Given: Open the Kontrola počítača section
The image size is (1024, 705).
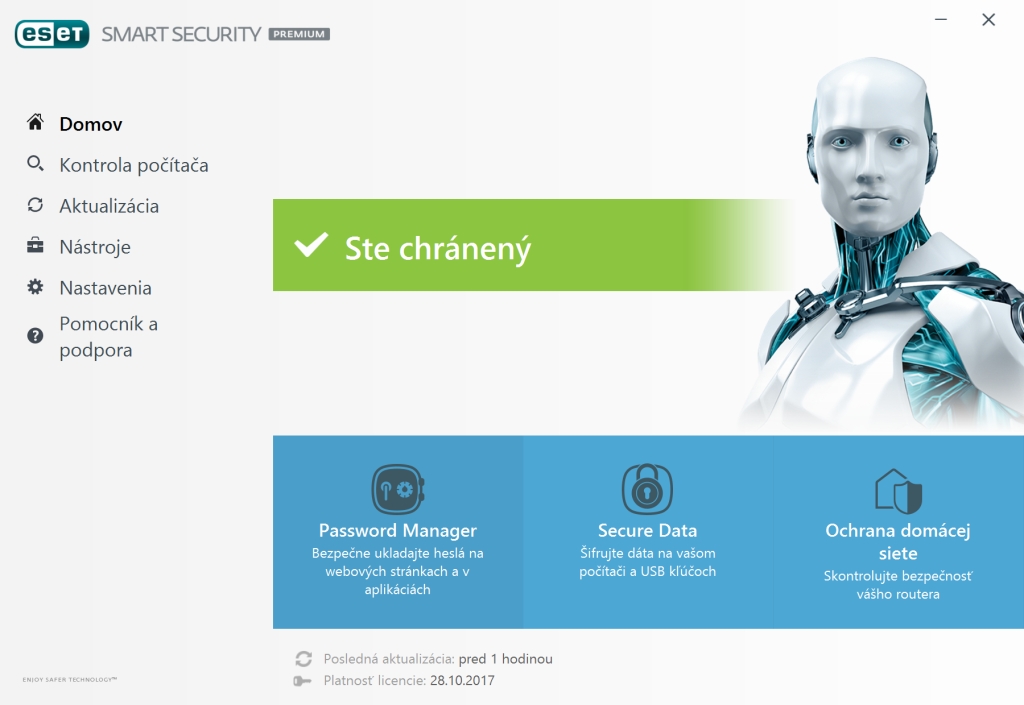Looking at the screenshot, I should [134, 165].
